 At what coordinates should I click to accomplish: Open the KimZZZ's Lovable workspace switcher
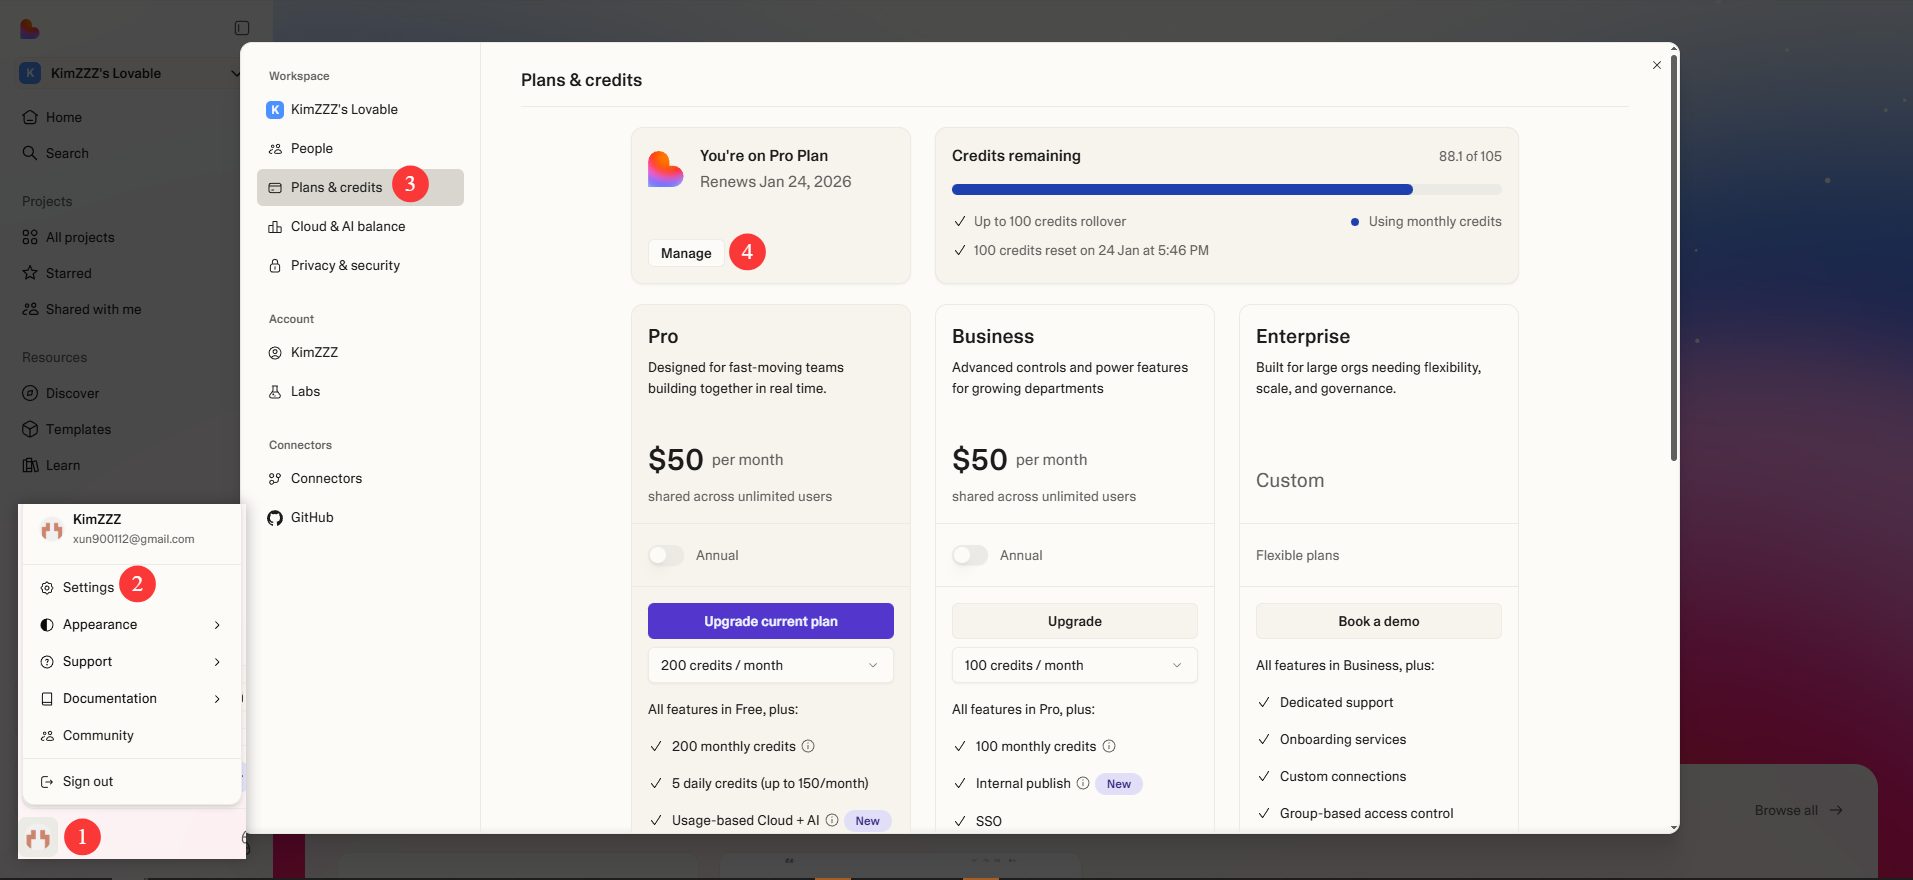point(130,73)
